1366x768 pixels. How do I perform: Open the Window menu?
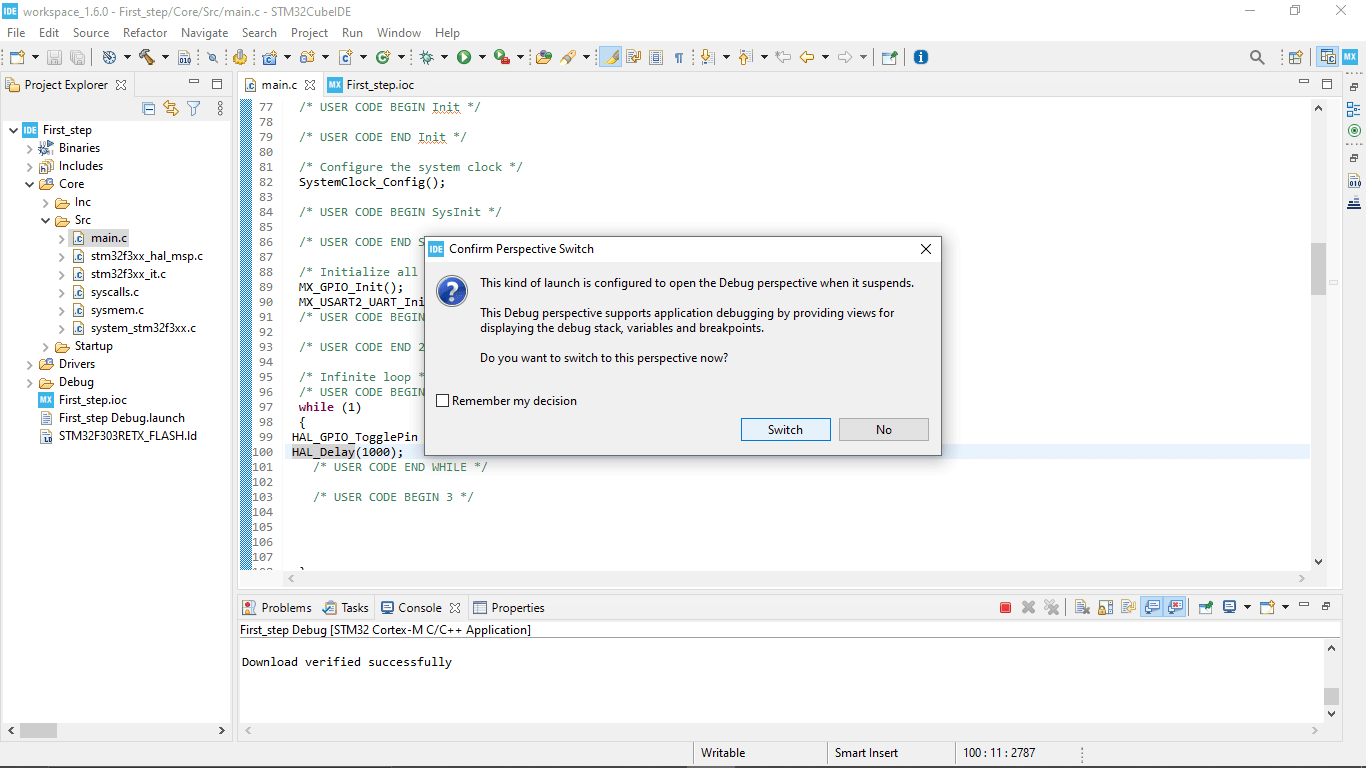tap(398, 33)
